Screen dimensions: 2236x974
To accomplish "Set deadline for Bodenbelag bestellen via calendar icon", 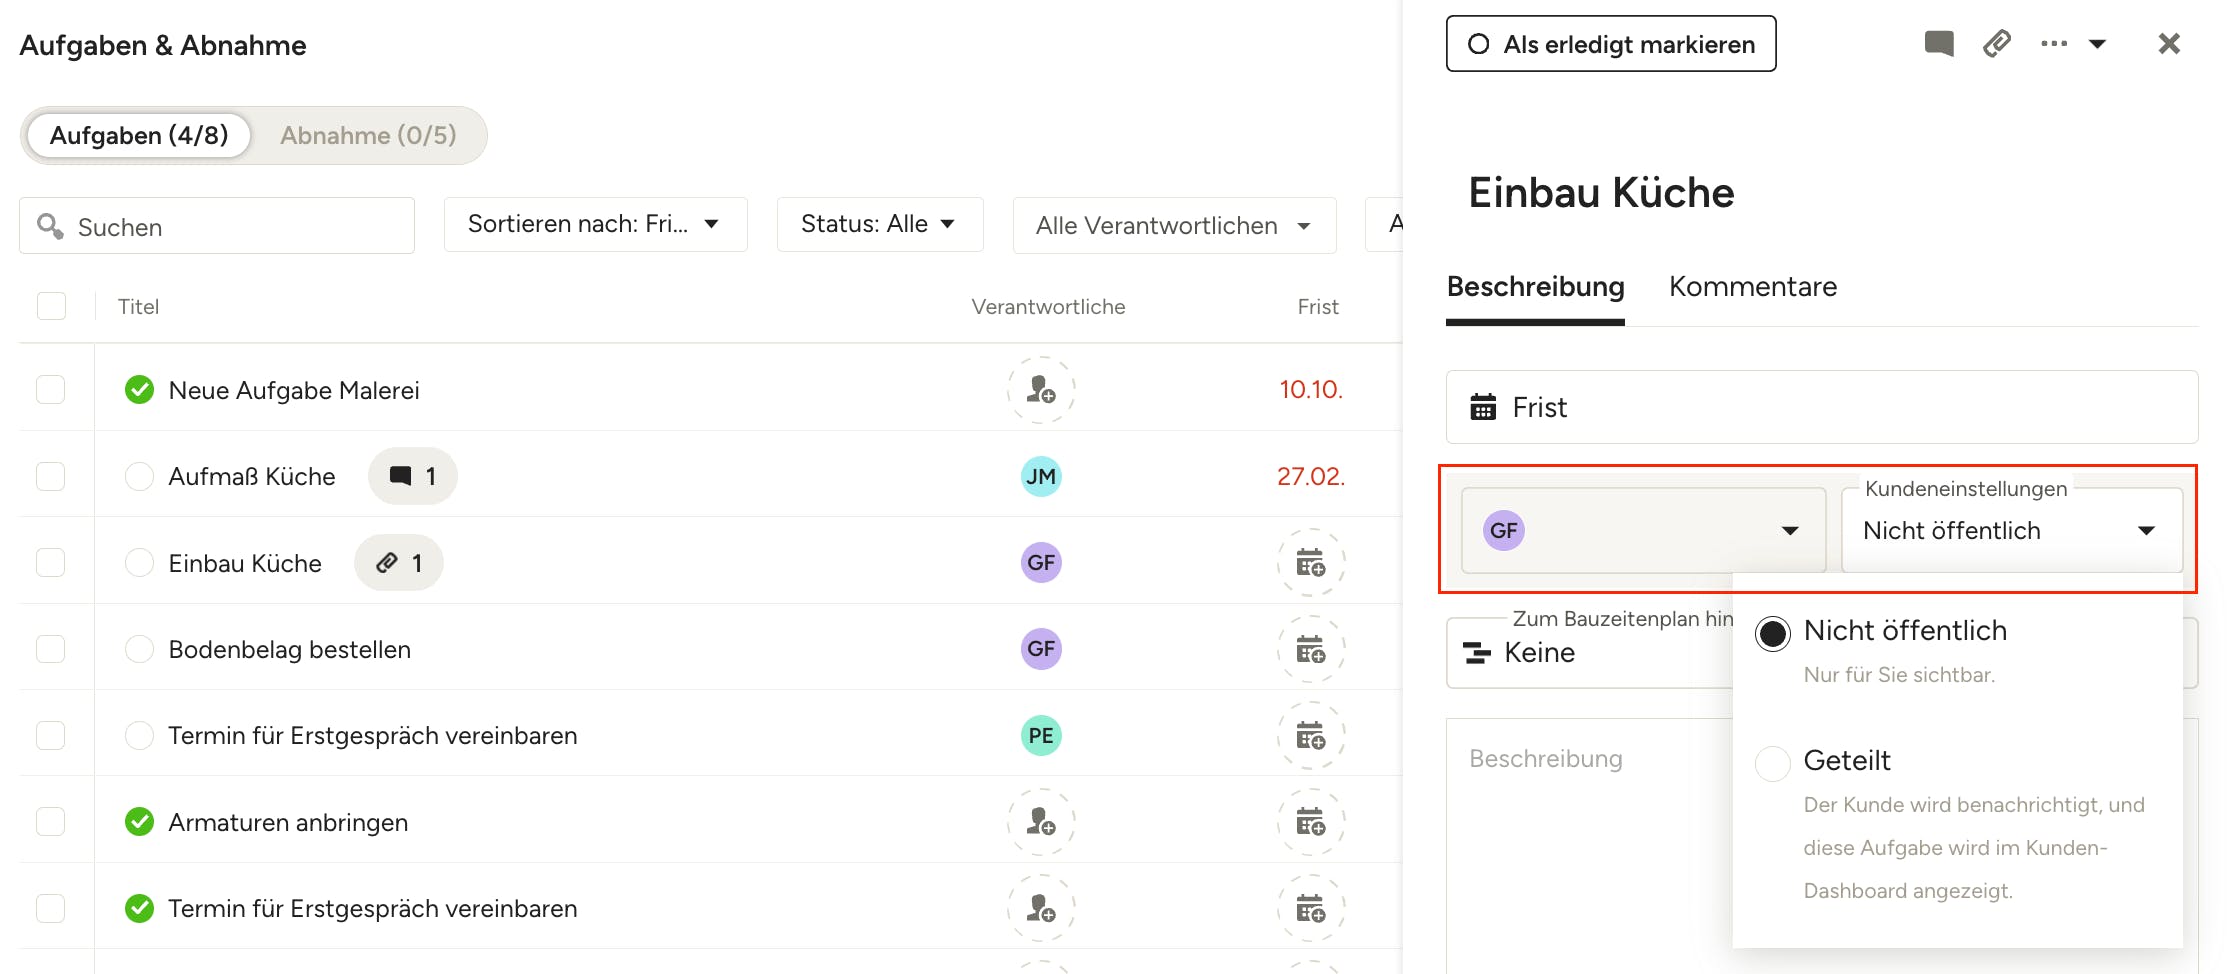I will tap(1310, 649).
